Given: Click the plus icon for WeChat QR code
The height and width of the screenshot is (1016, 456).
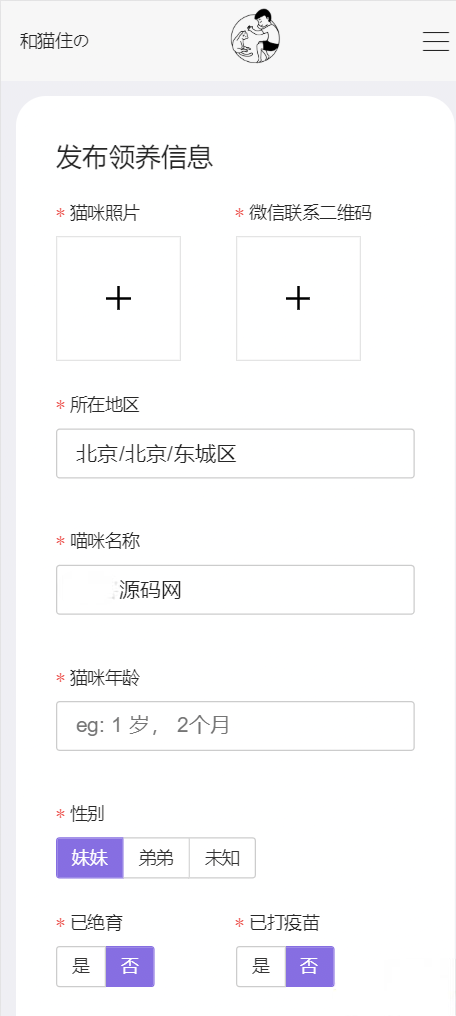Looking at the screenshot, I should click(298, 298).
